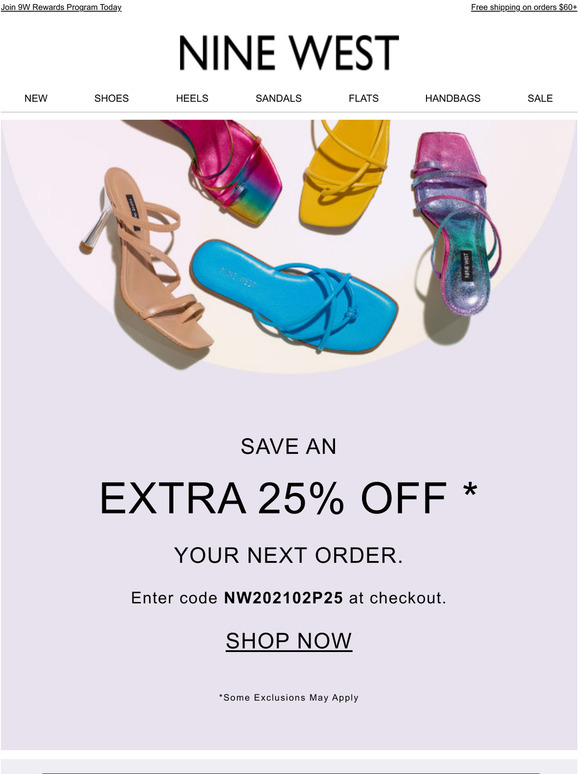This screenshot has height=774, width=580.
Task: Click the yellow strappy sandal
Action: 344,173
